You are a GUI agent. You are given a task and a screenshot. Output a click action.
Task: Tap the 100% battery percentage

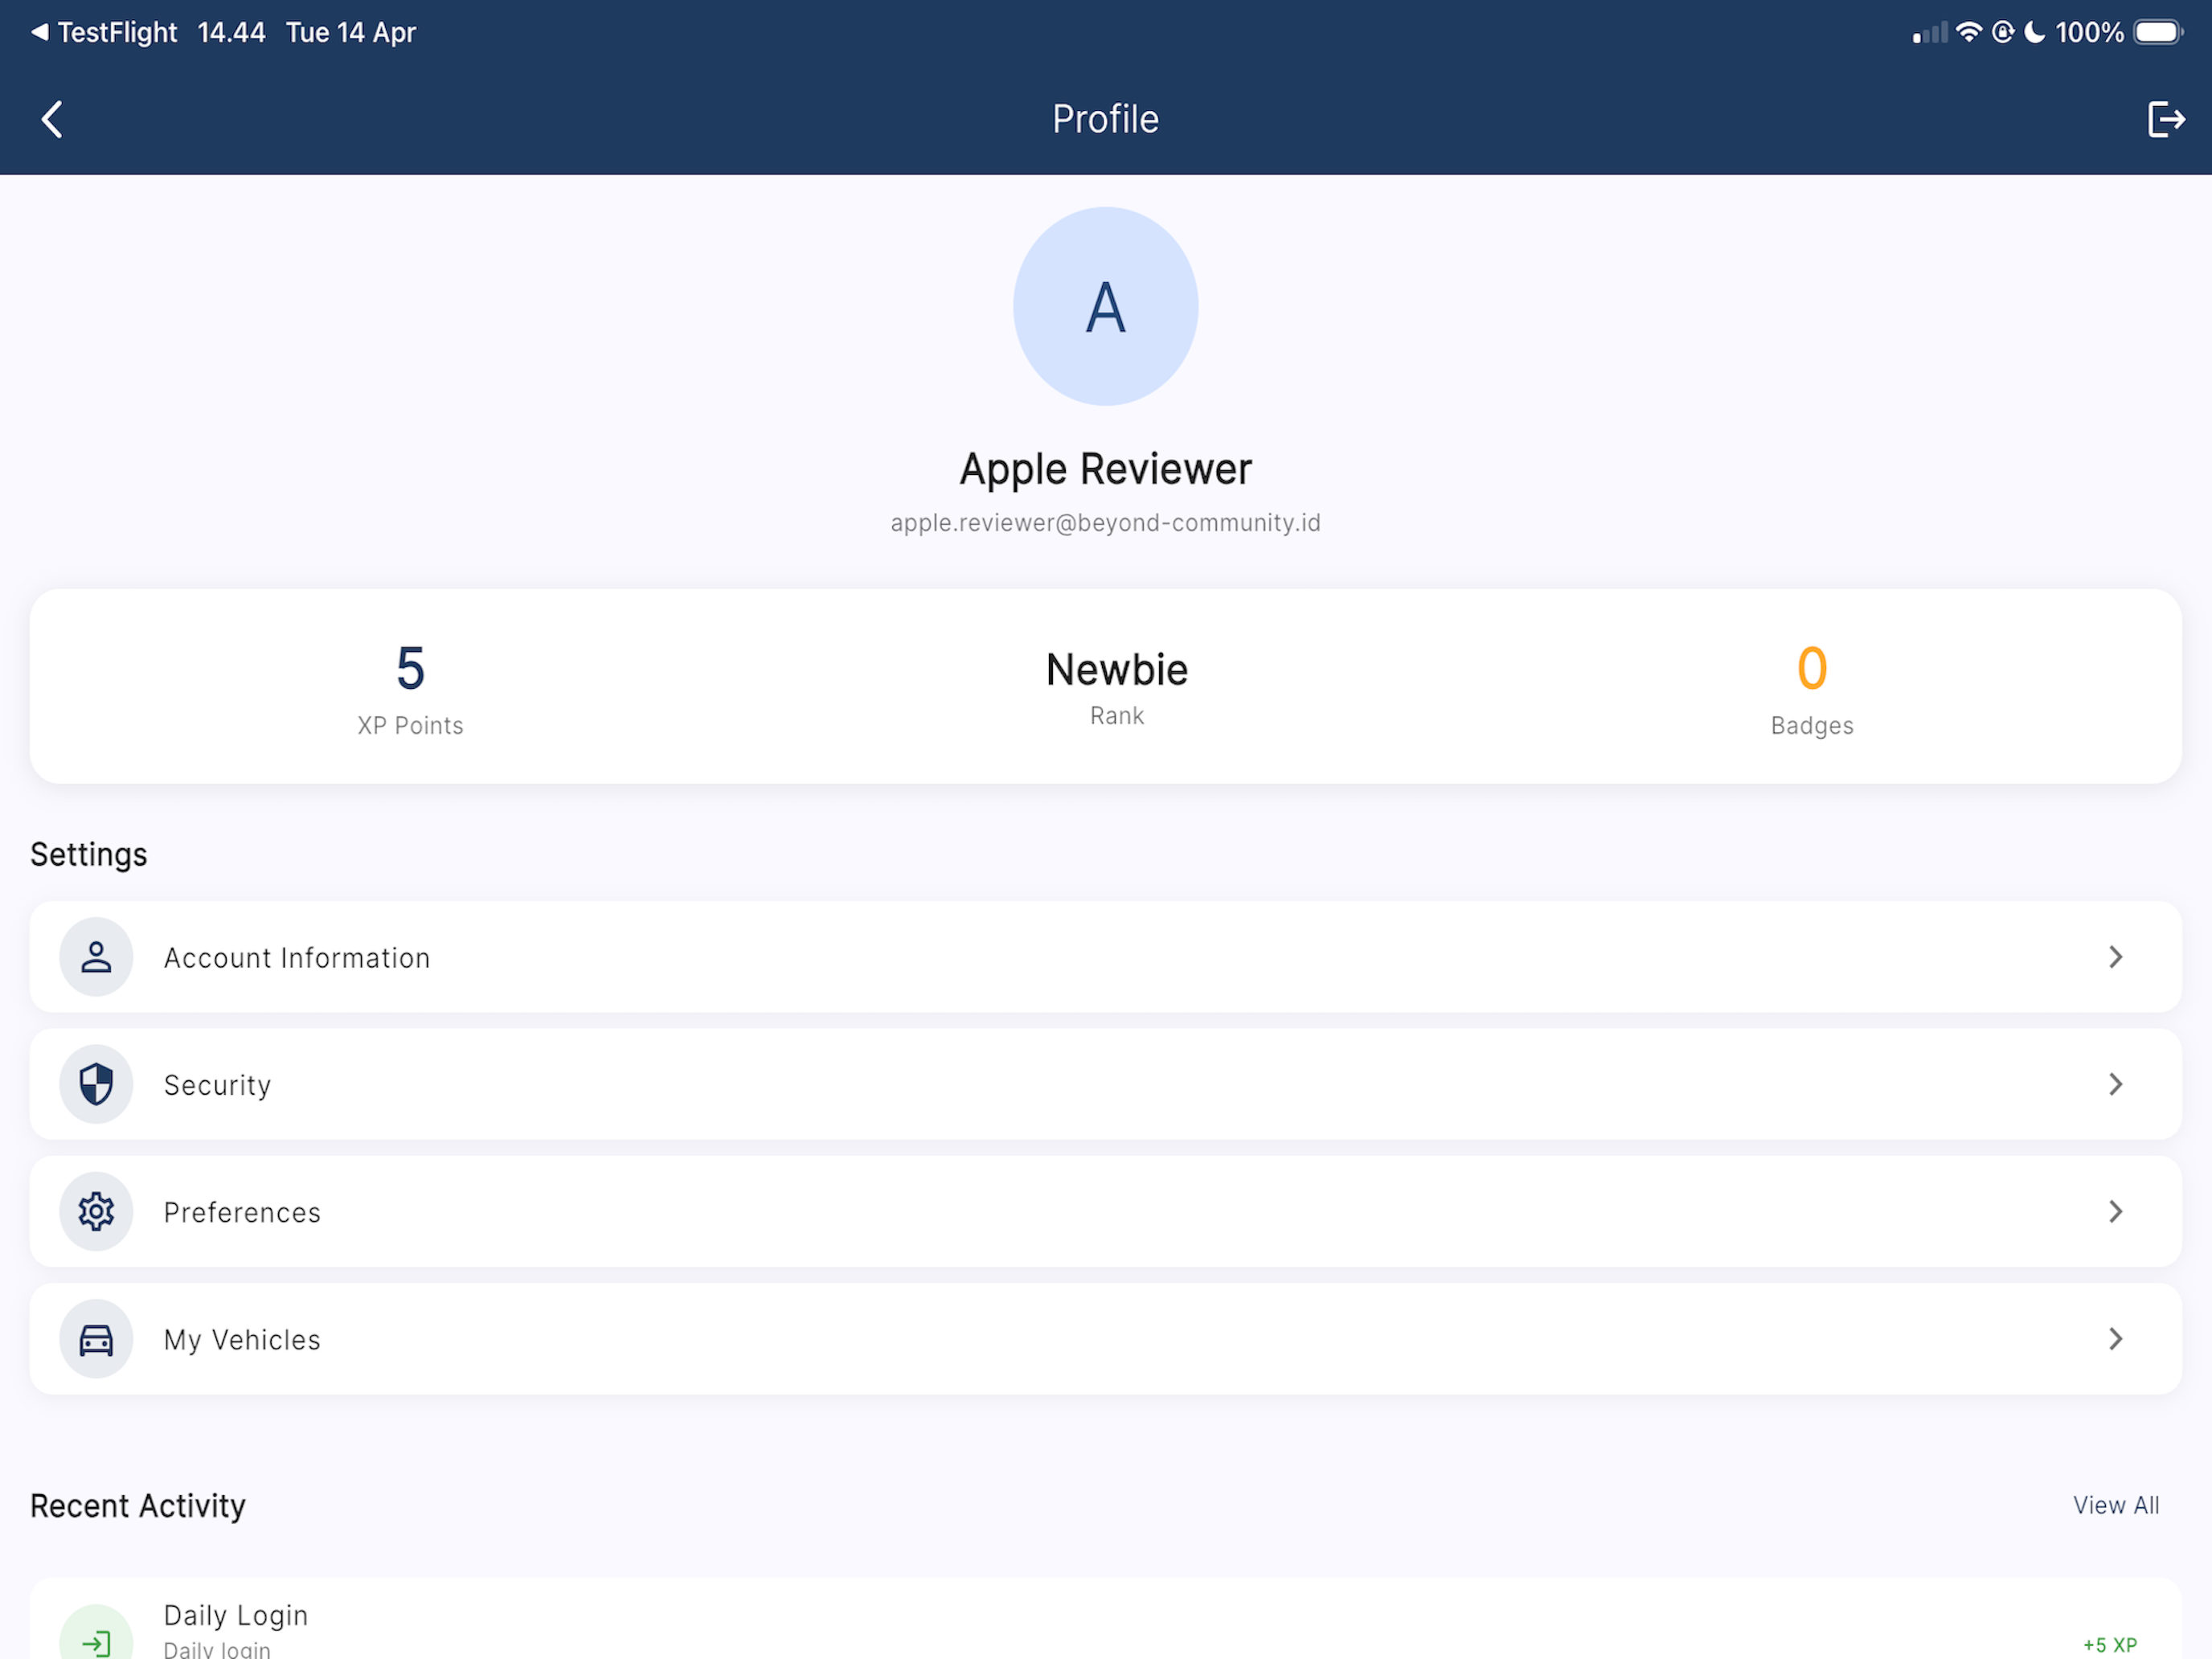2089,32
